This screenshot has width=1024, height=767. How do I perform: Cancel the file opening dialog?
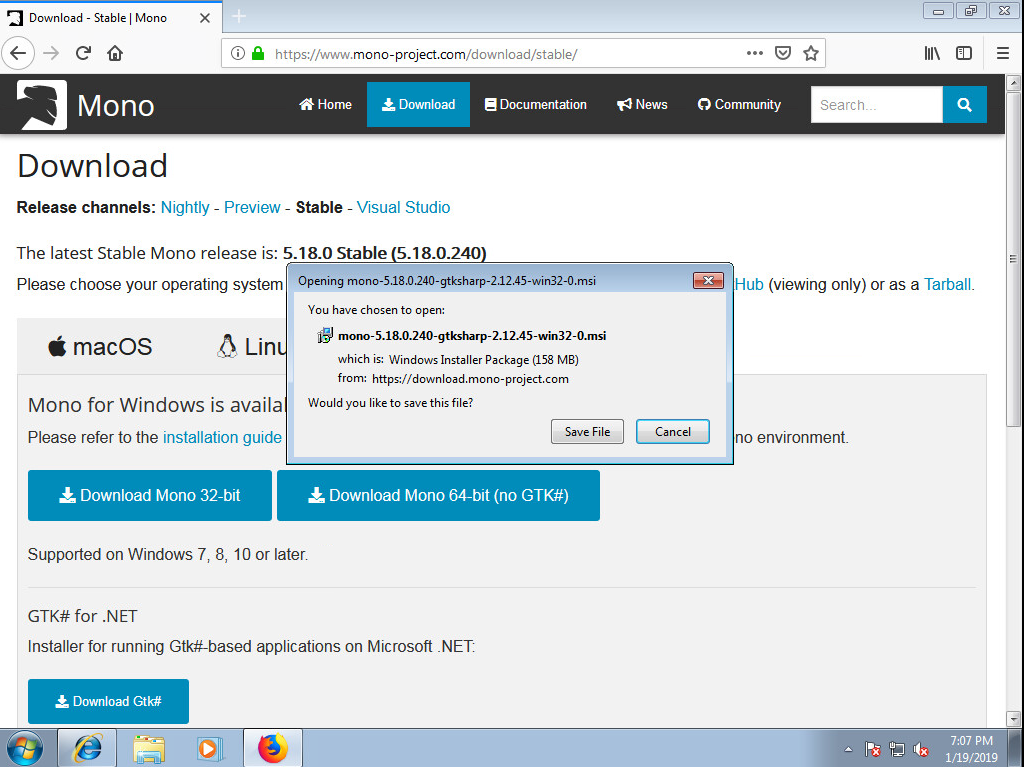[x=673, y=431]
